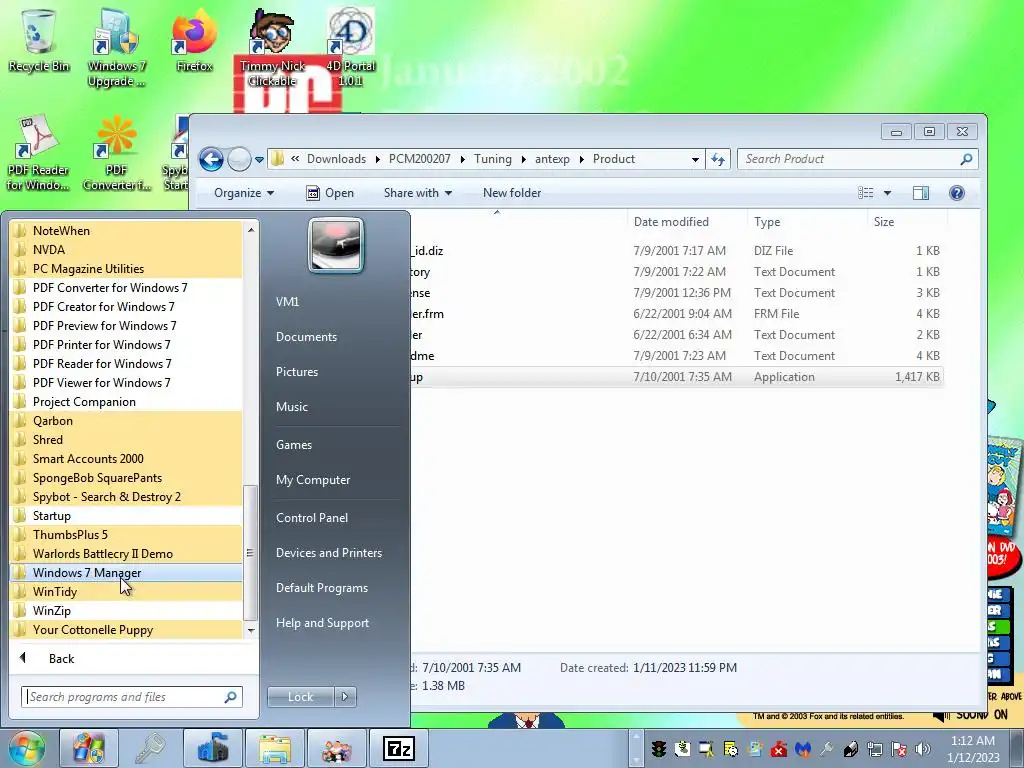
Task: Click New folder in the Explorer toolbar
Action: tap(512, 193)
